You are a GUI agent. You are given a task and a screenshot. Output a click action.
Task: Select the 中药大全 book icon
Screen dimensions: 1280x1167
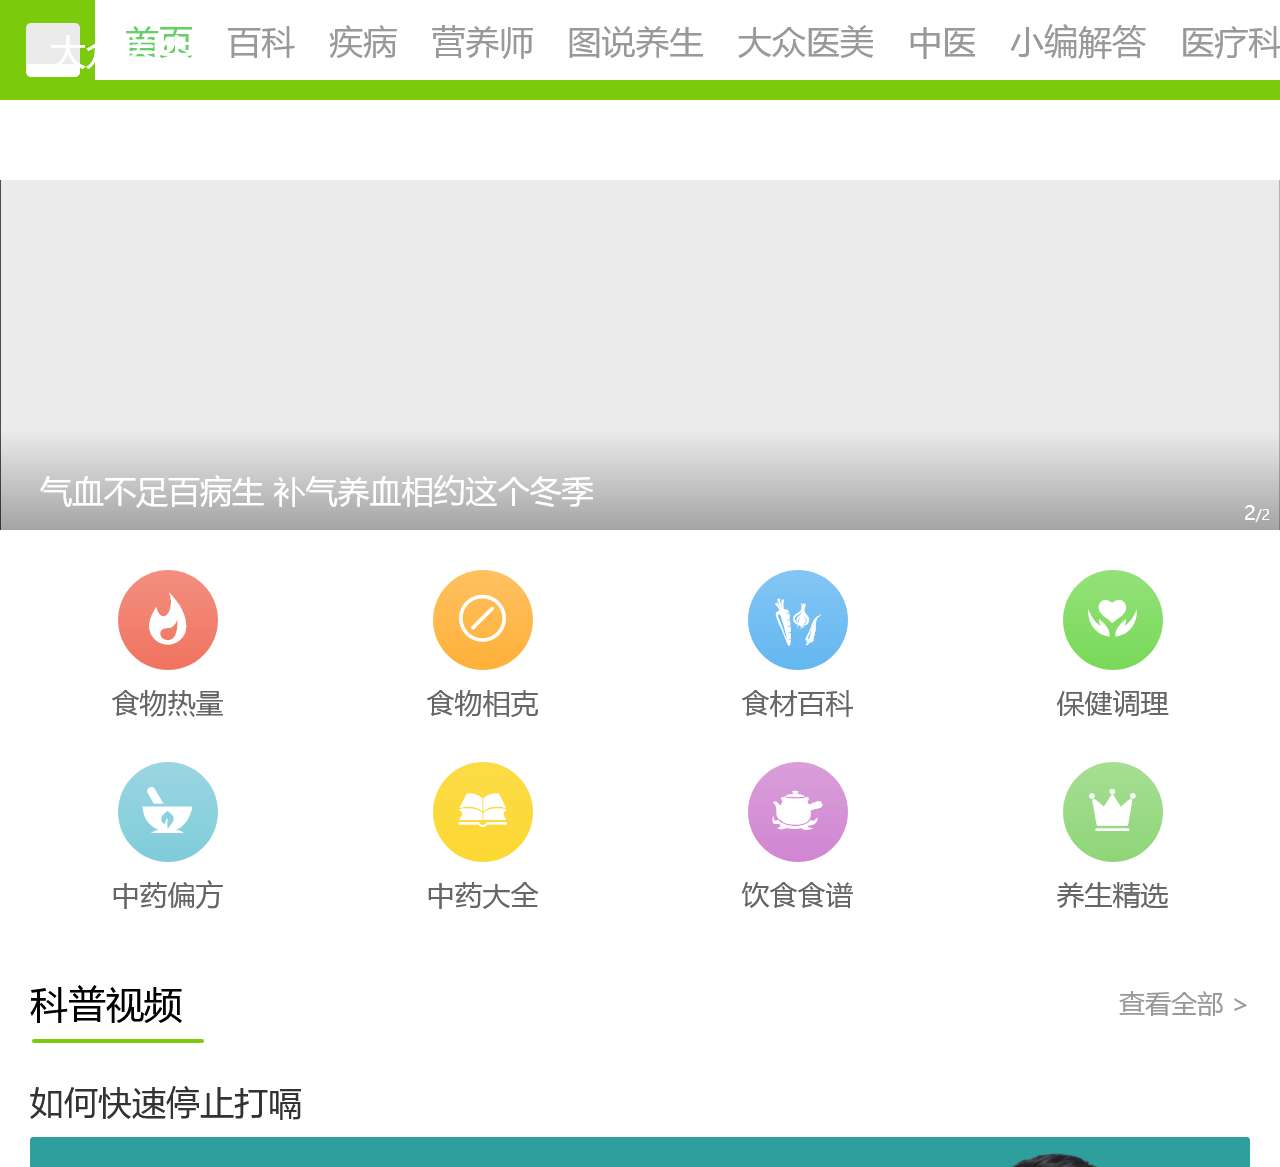tap(482, 811)
